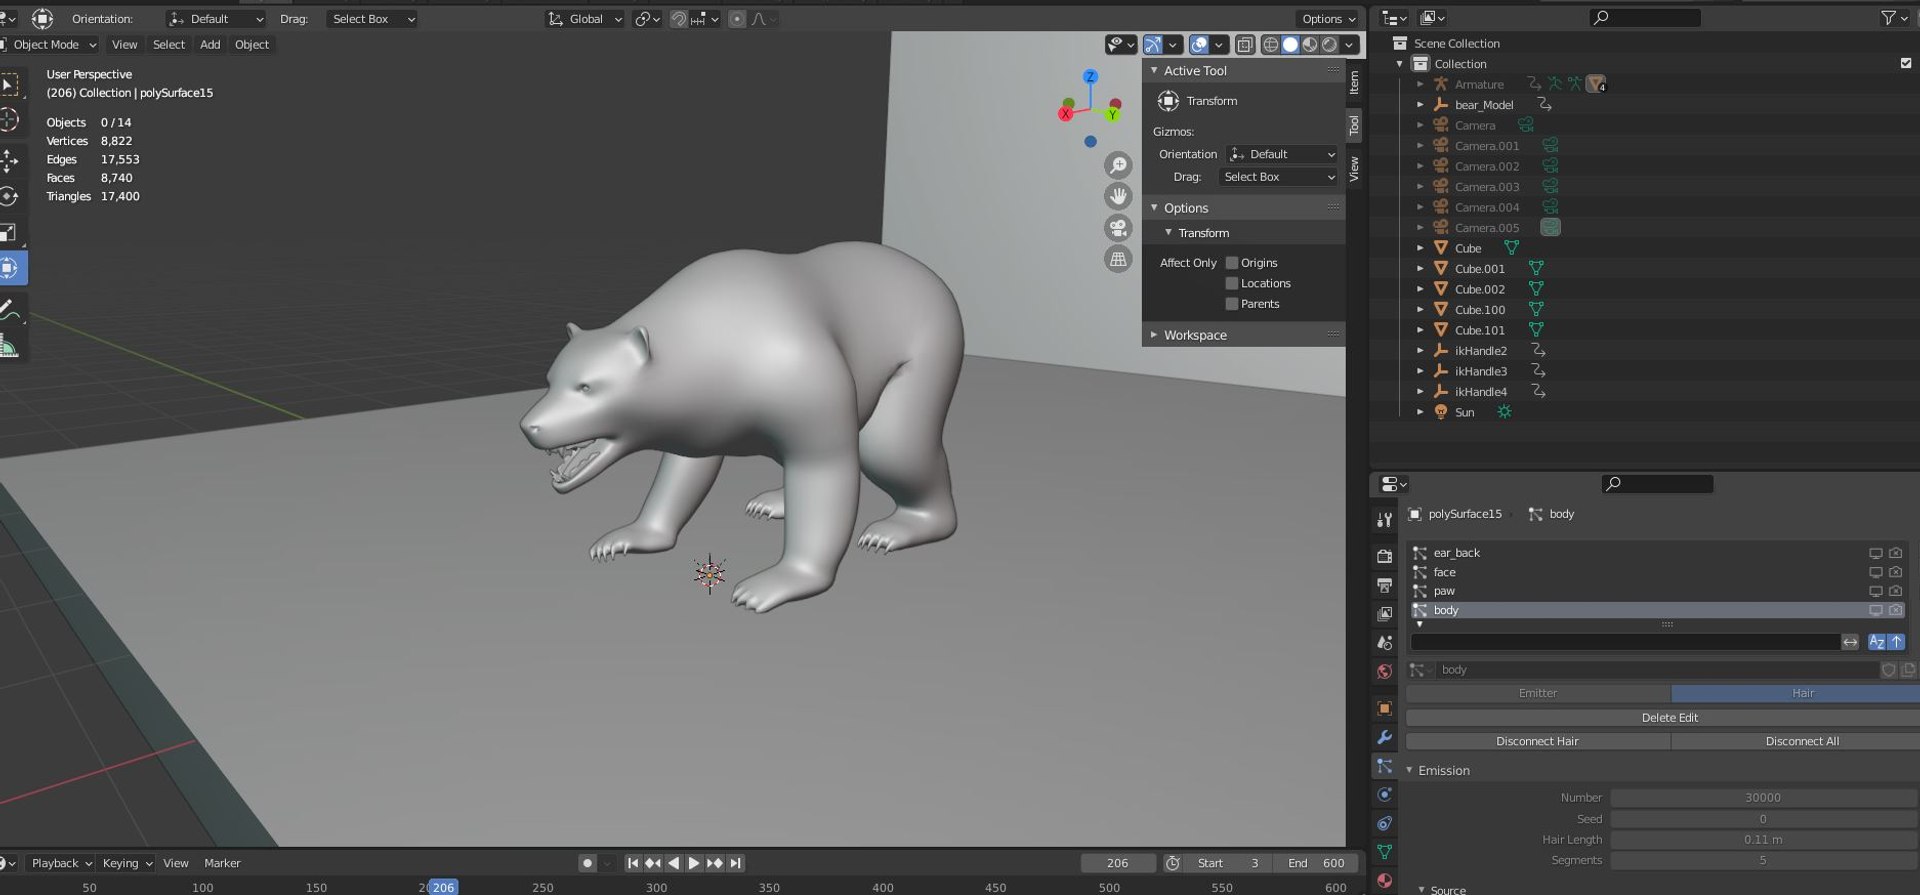
Task: Open the Output properties tab
Action: point(1384,585)
